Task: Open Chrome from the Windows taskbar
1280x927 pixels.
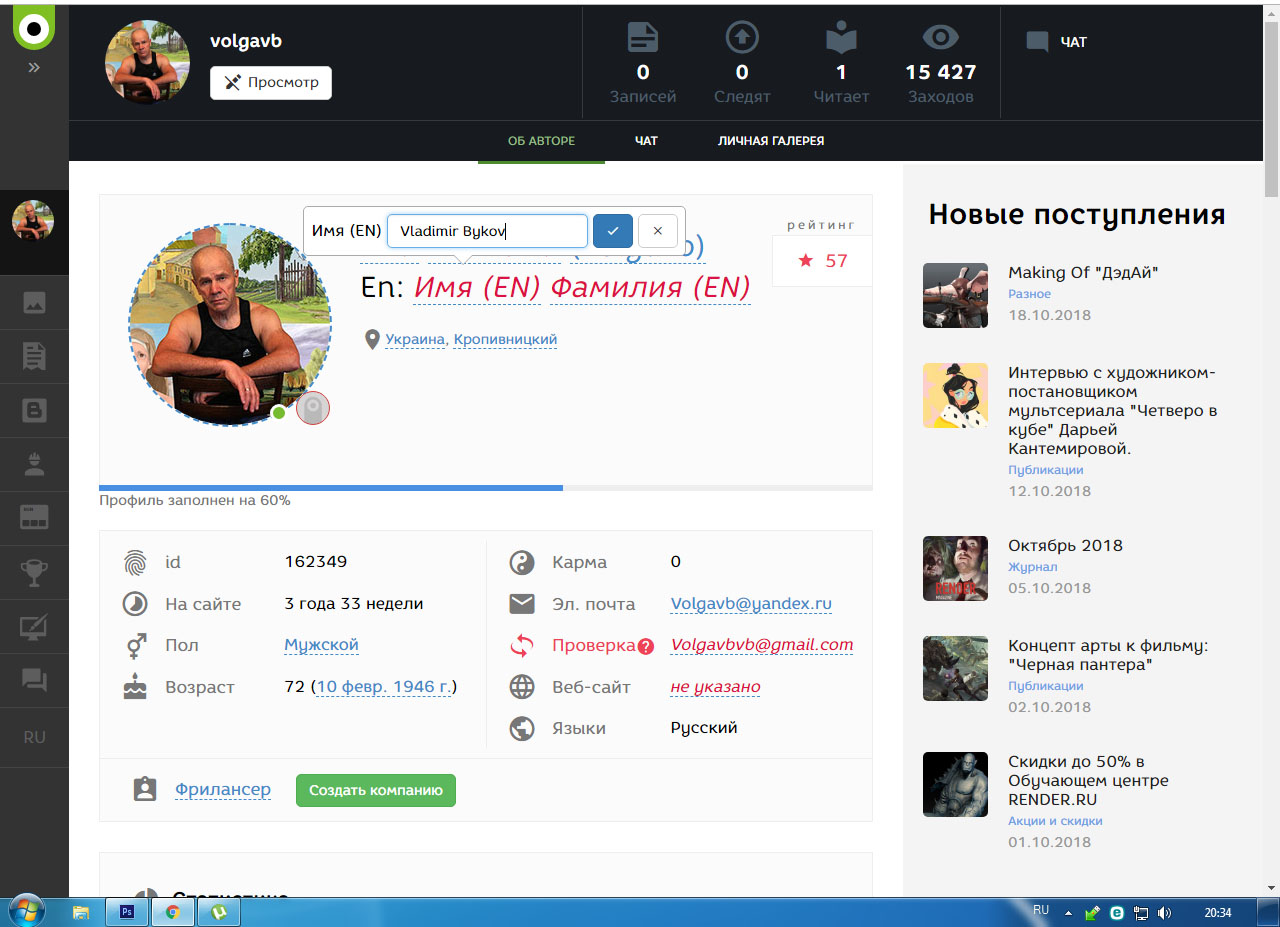Action: coord(172,912)
